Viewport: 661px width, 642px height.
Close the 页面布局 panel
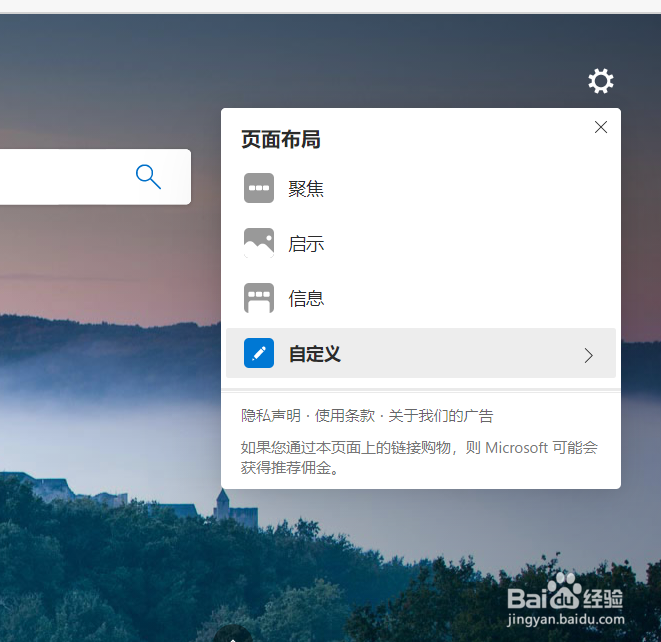[x=601, y=127]
